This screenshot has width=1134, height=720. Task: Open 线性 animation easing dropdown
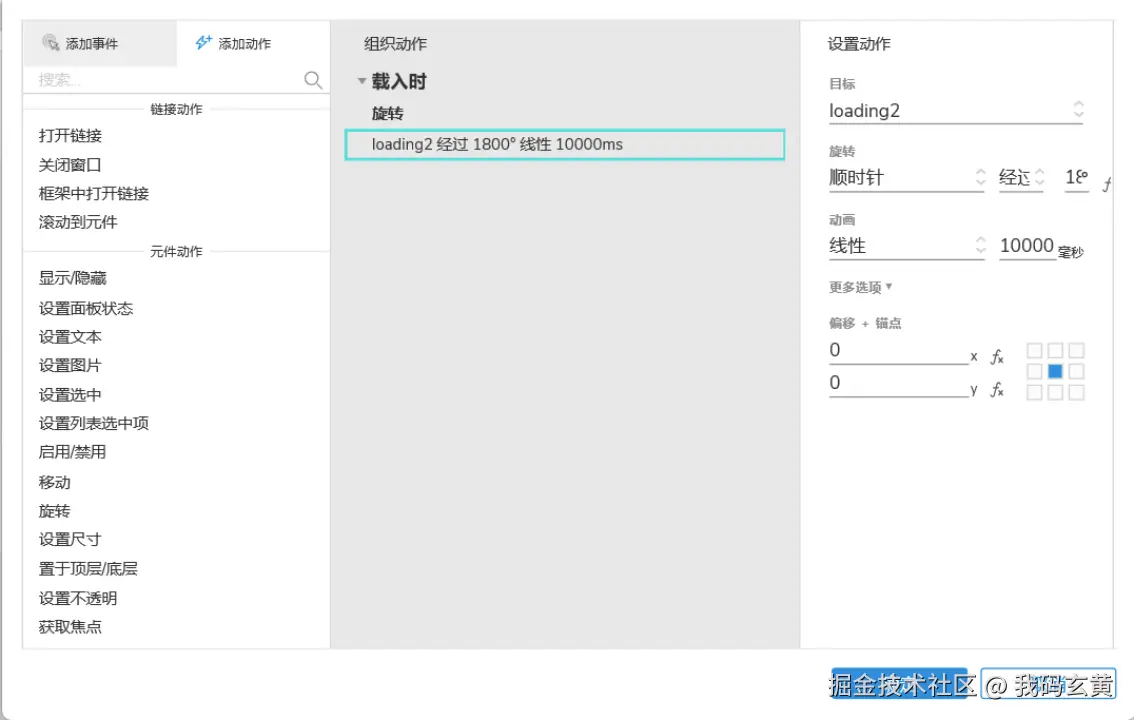pos(906,246)
